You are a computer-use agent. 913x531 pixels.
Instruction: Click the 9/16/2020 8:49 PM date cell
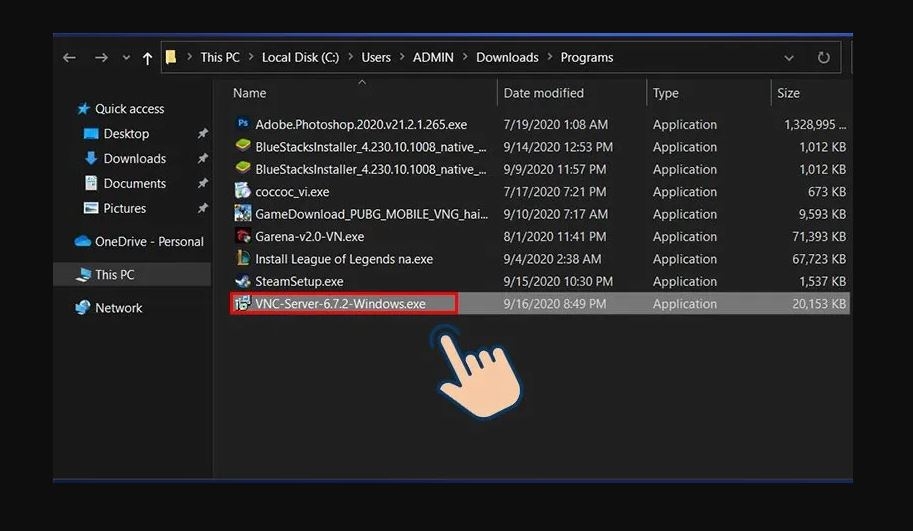click(x=554, y=304)
